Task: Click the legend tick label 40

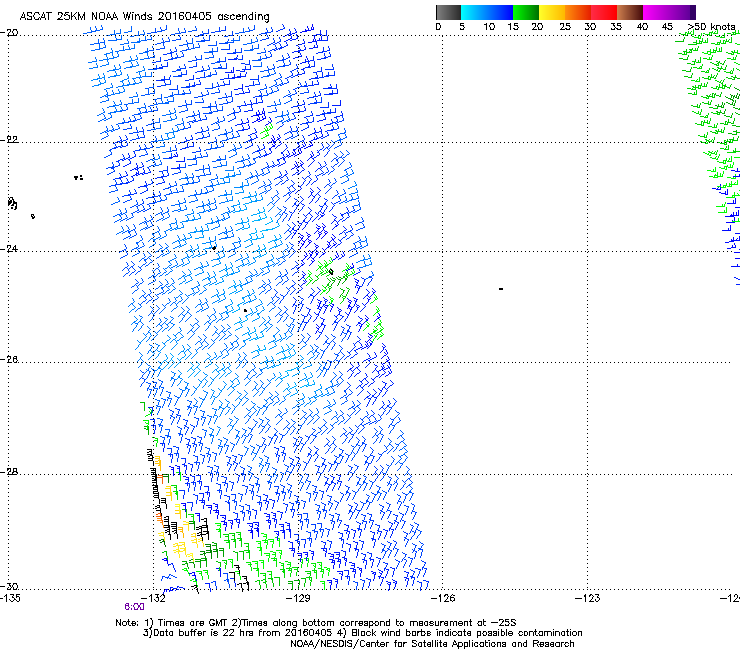Action: pyautogui.click(x=642, y=26)
